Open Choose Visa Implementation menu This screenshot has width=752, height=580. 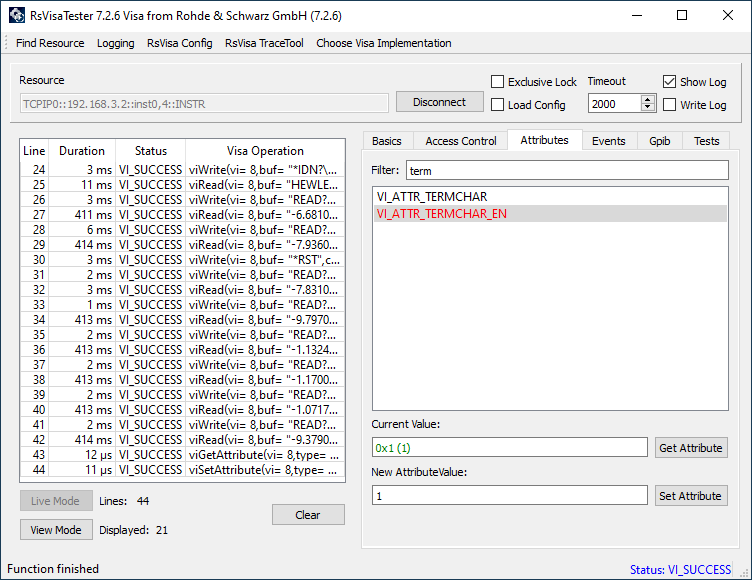[384, 43]
